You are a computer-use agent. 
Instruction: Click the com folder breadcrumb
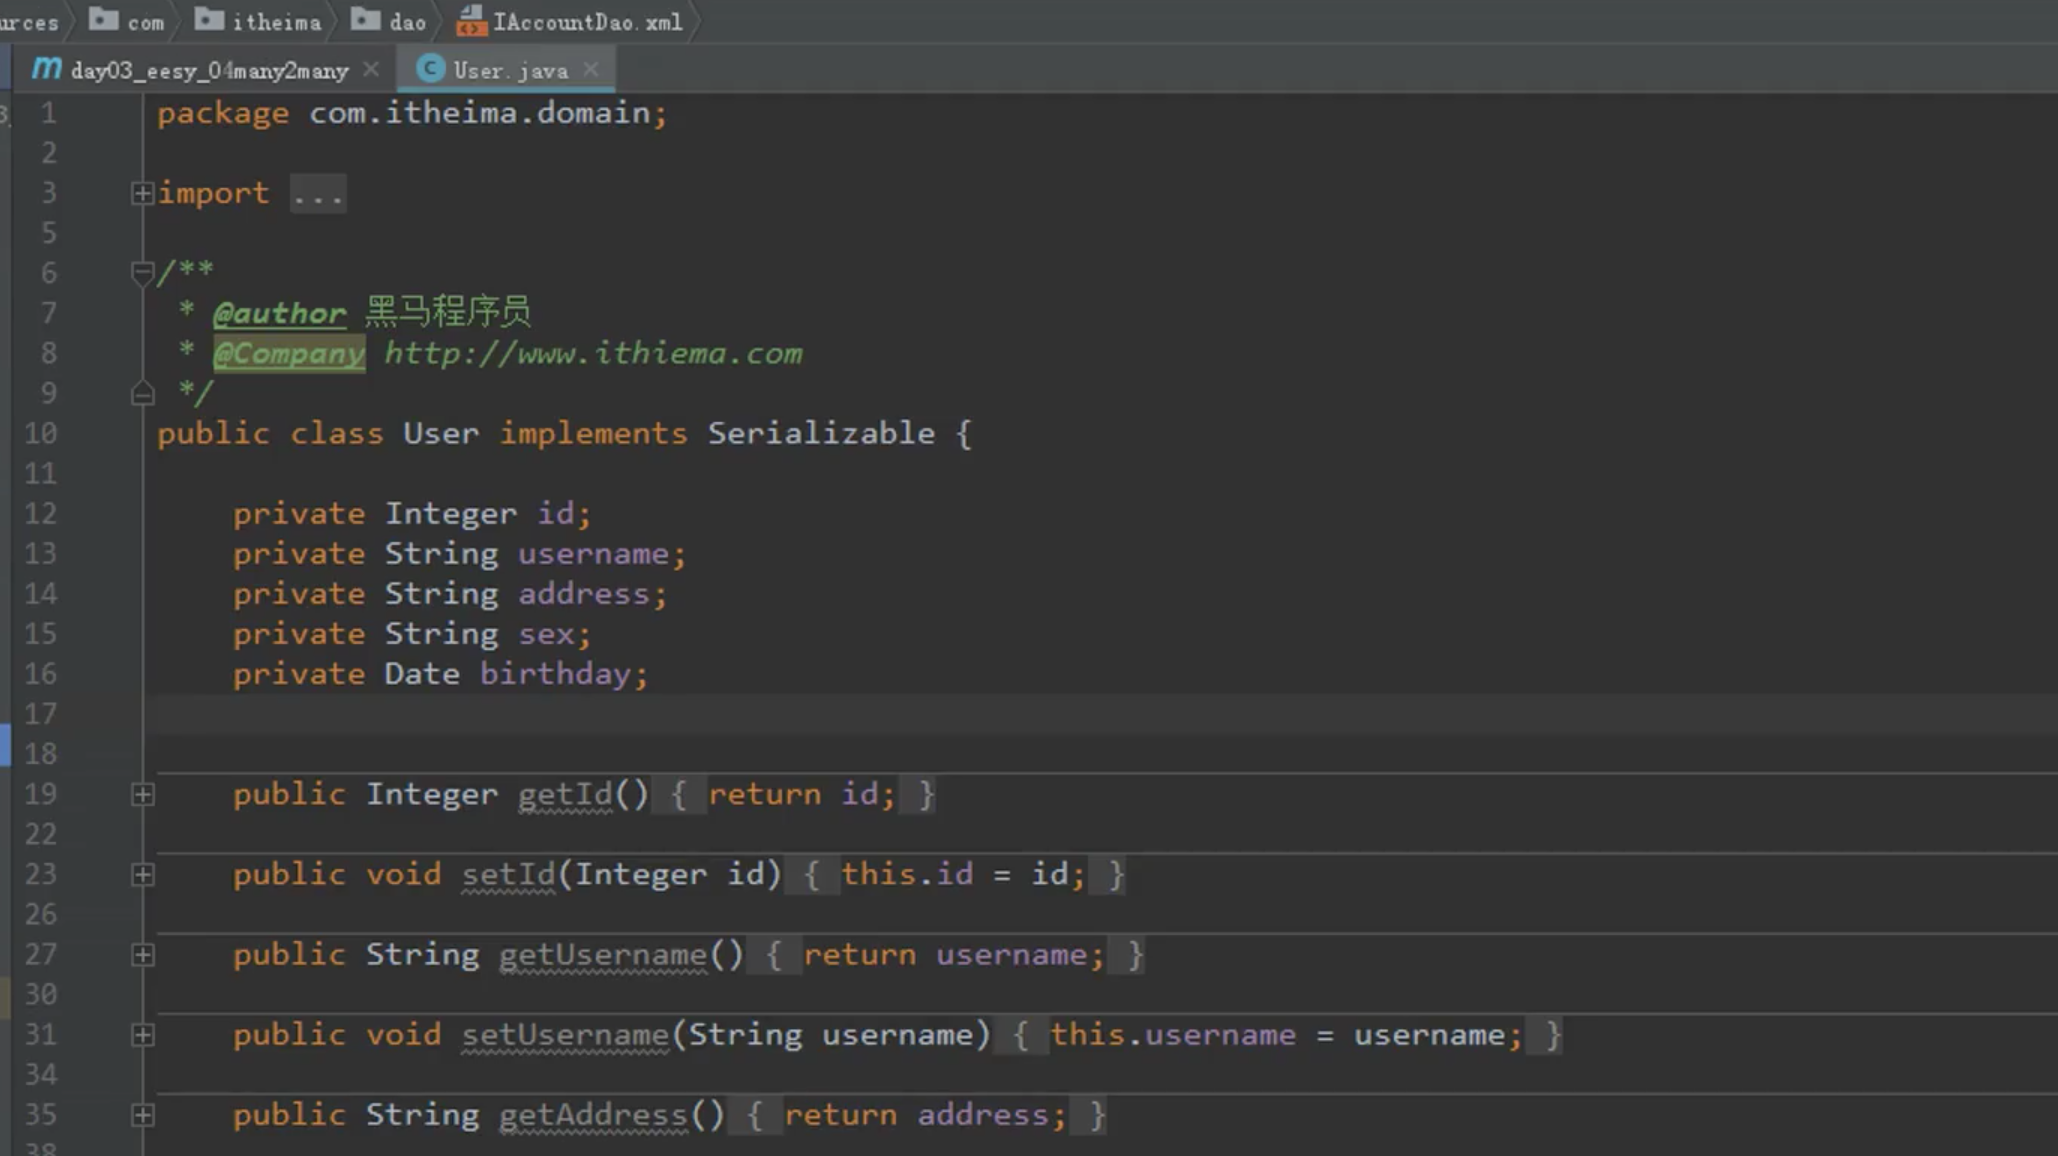(x=145, y=22)
